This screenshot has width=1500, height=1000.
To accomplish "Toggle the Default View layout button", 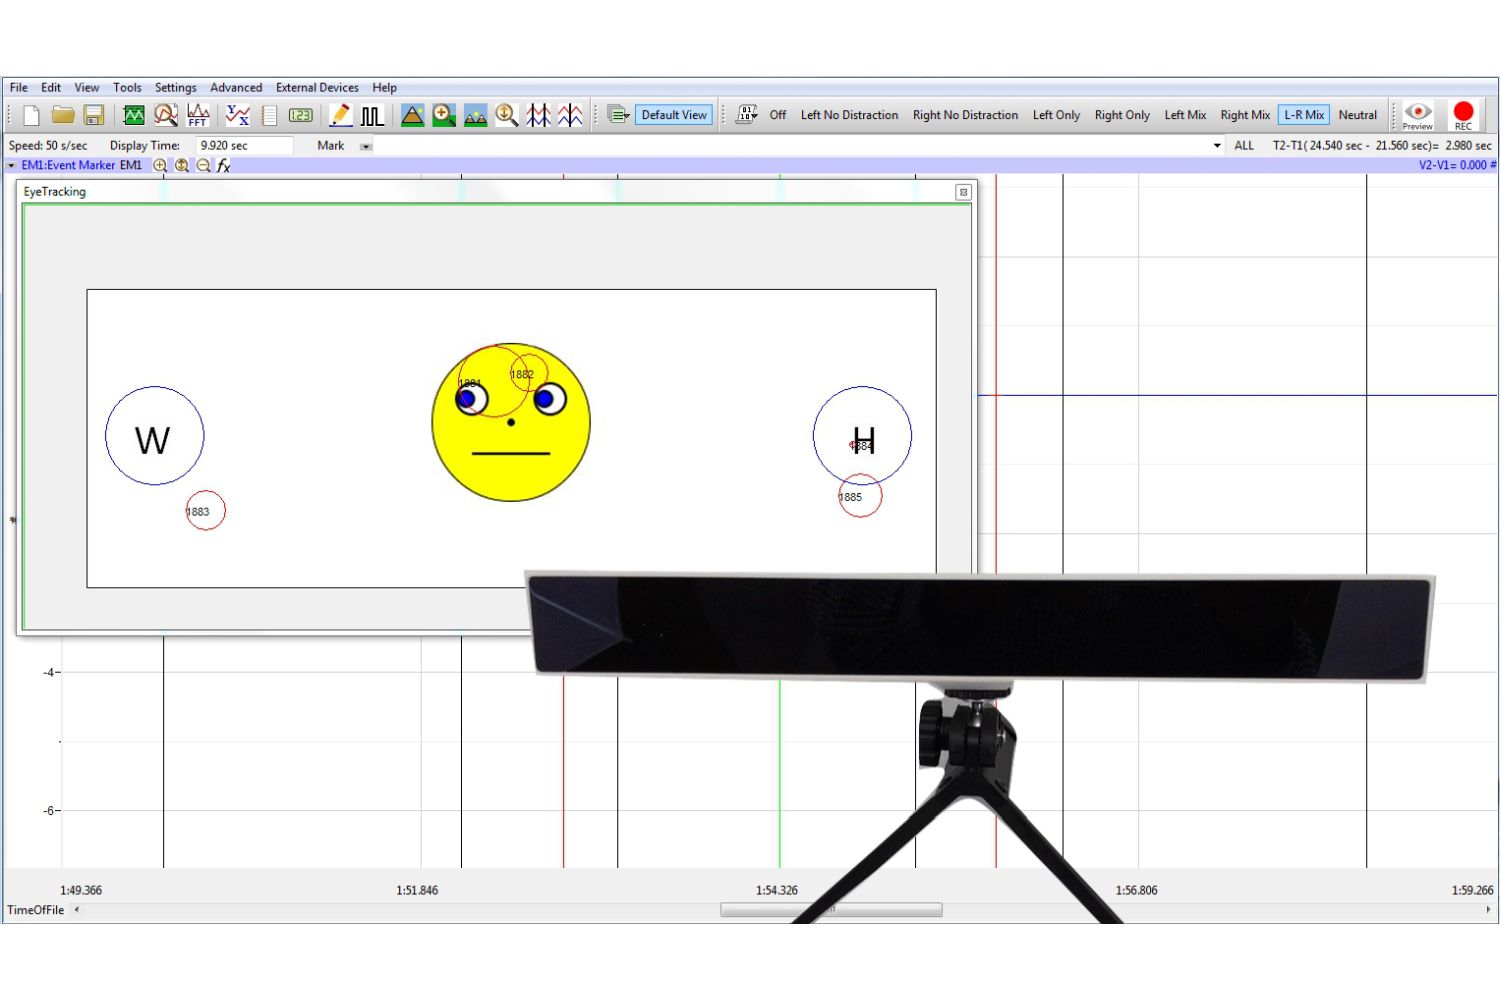I will point(673,115).
